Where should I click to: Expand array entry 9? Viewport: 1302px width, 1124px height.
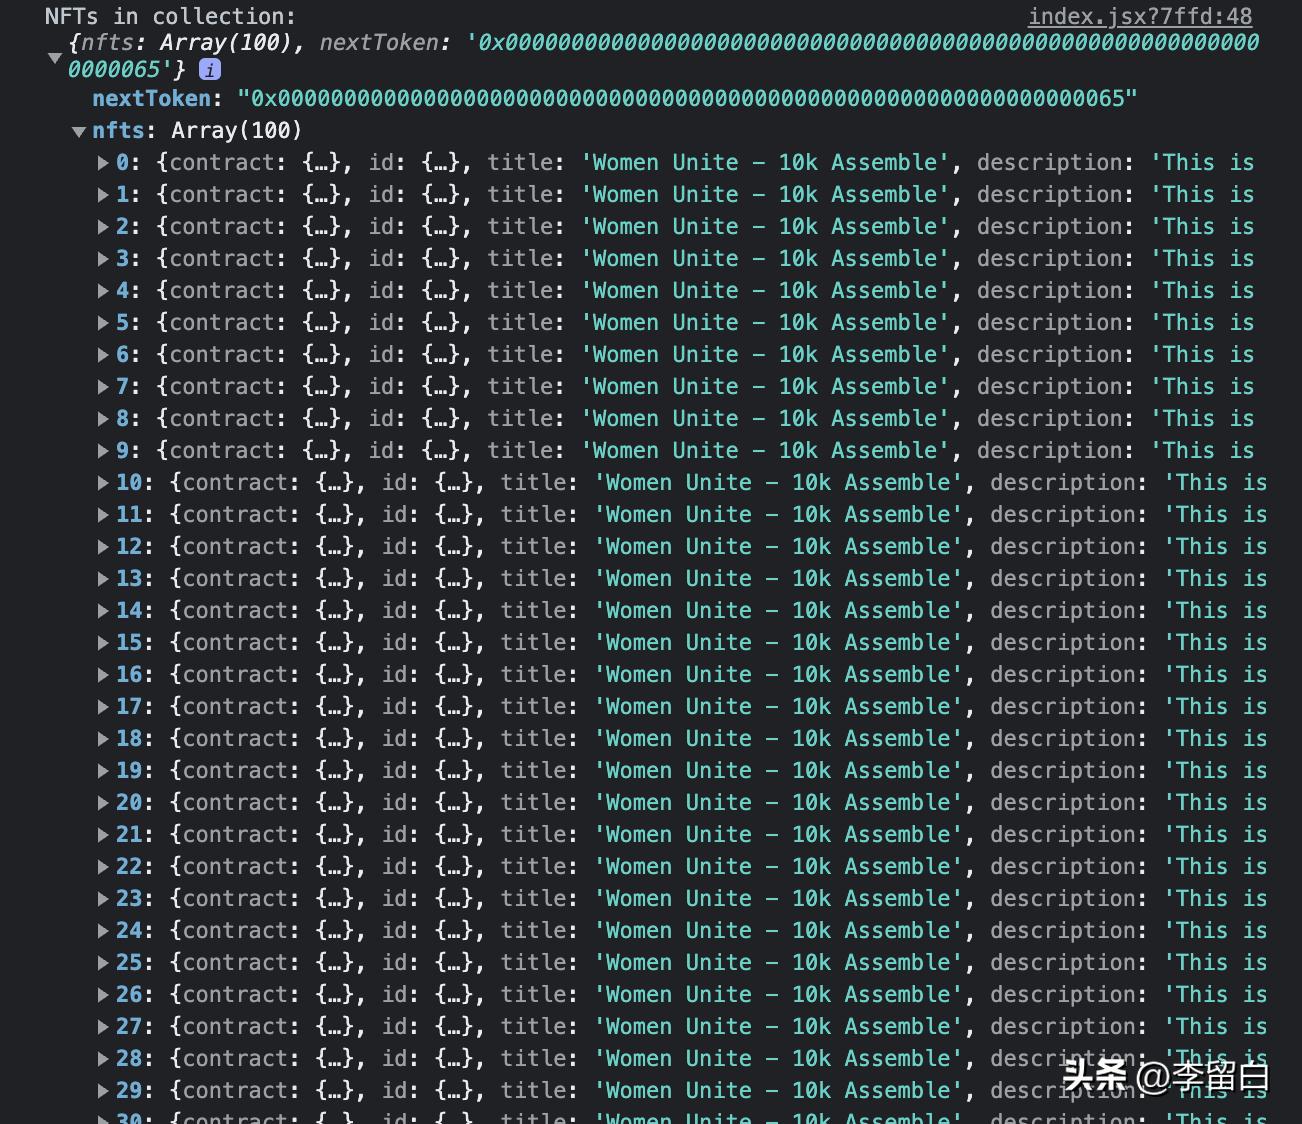coord(103,451)
